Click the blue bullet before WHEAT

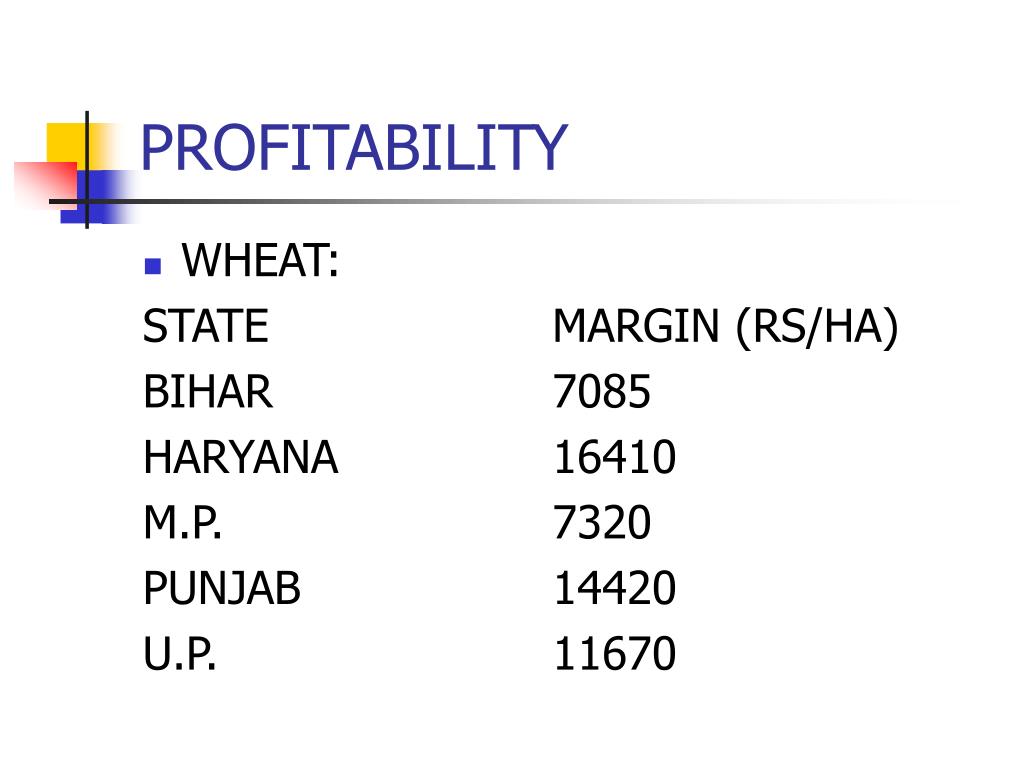153,266
